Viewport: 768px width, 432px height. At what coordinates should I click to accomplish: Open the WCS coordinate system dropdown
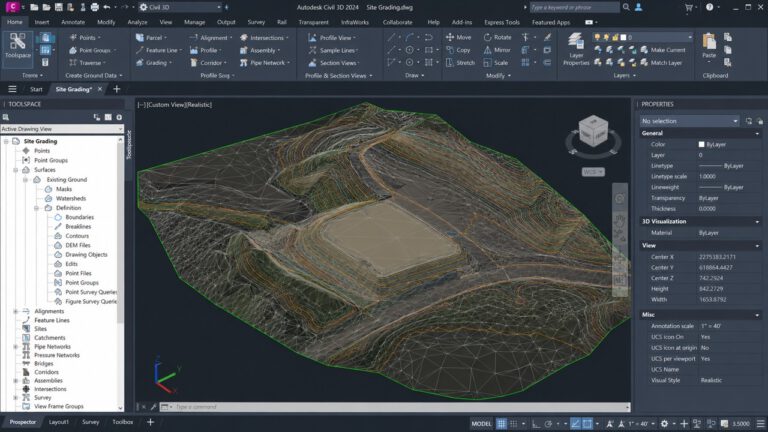pos(593,172)
